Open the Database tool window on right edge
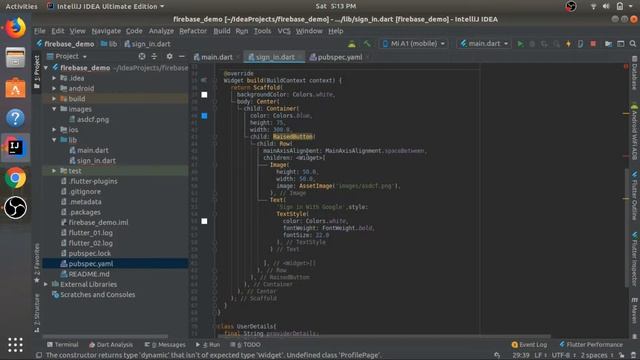640x360 pixels. click(x=634, y=74)
